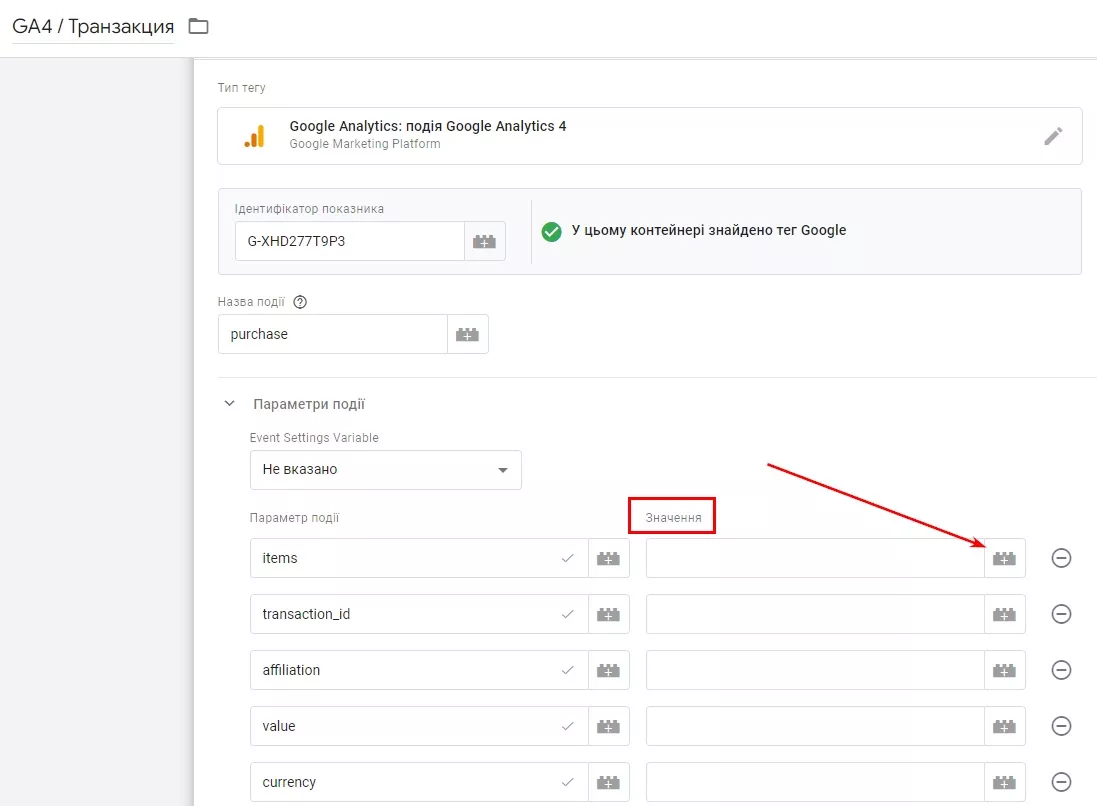Edit tag type with the pencil icon
1097x806 pixels.
click(x=1053, y=136)
